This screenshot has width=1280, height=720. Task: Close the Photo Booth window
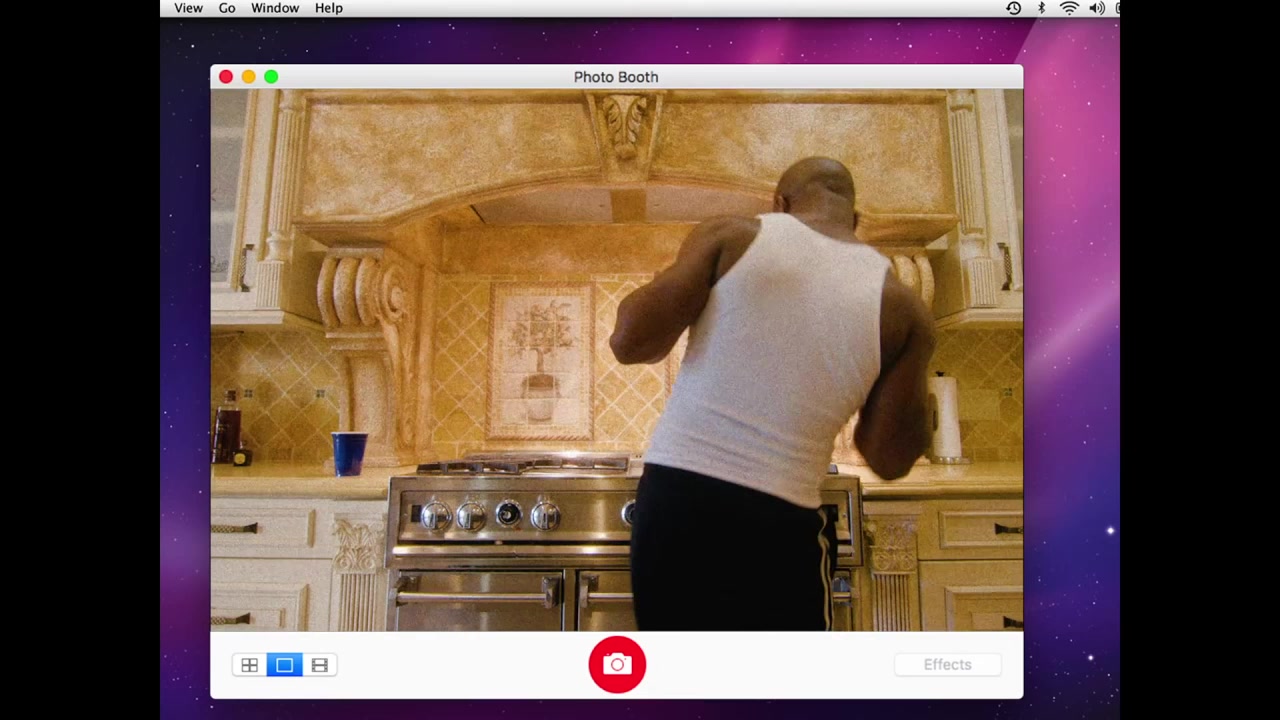(226, 77)
